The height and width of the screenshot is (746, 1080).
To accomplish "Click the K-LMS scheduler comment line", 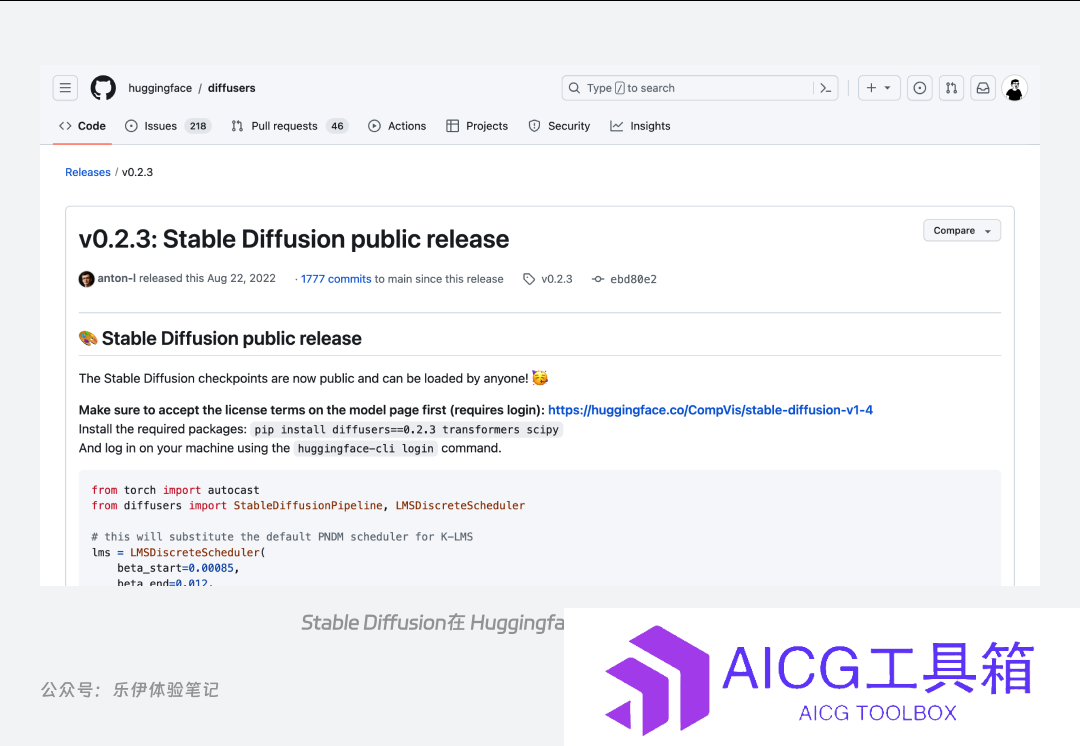I will tap(282, 537).
